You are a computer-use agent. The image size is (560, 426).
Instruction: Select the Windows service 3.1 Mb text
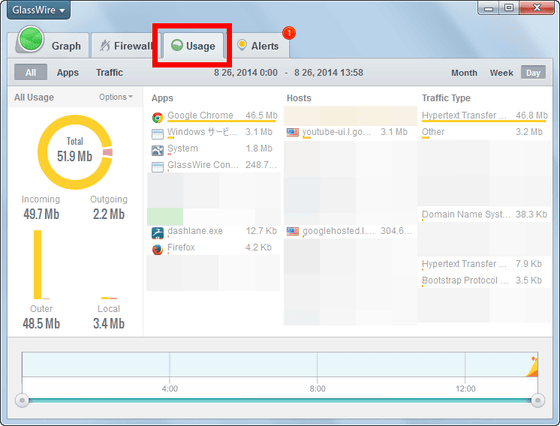[220, 132]
